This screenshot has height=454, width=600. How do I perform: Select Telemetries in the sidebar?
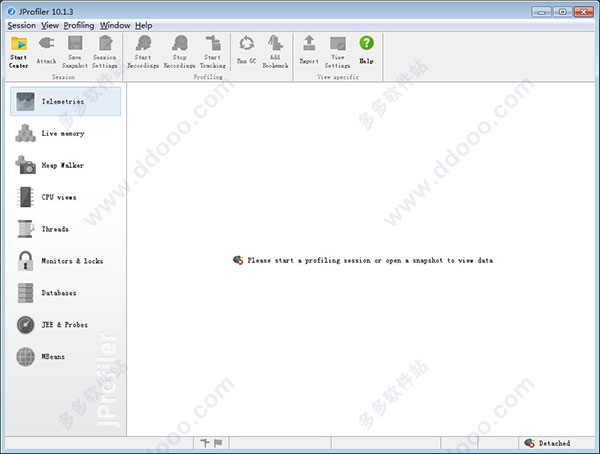(x=65, y=101)
